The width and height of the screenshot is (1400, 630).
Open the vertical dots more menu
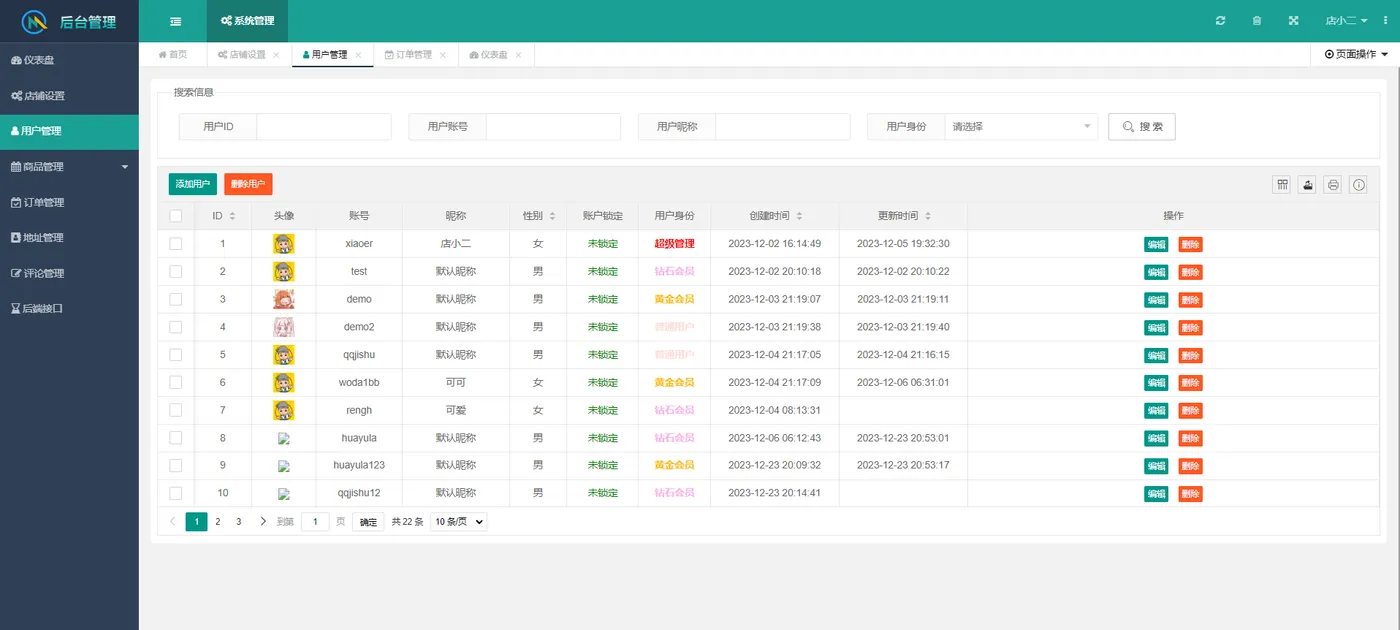[x=1385, y=21]
